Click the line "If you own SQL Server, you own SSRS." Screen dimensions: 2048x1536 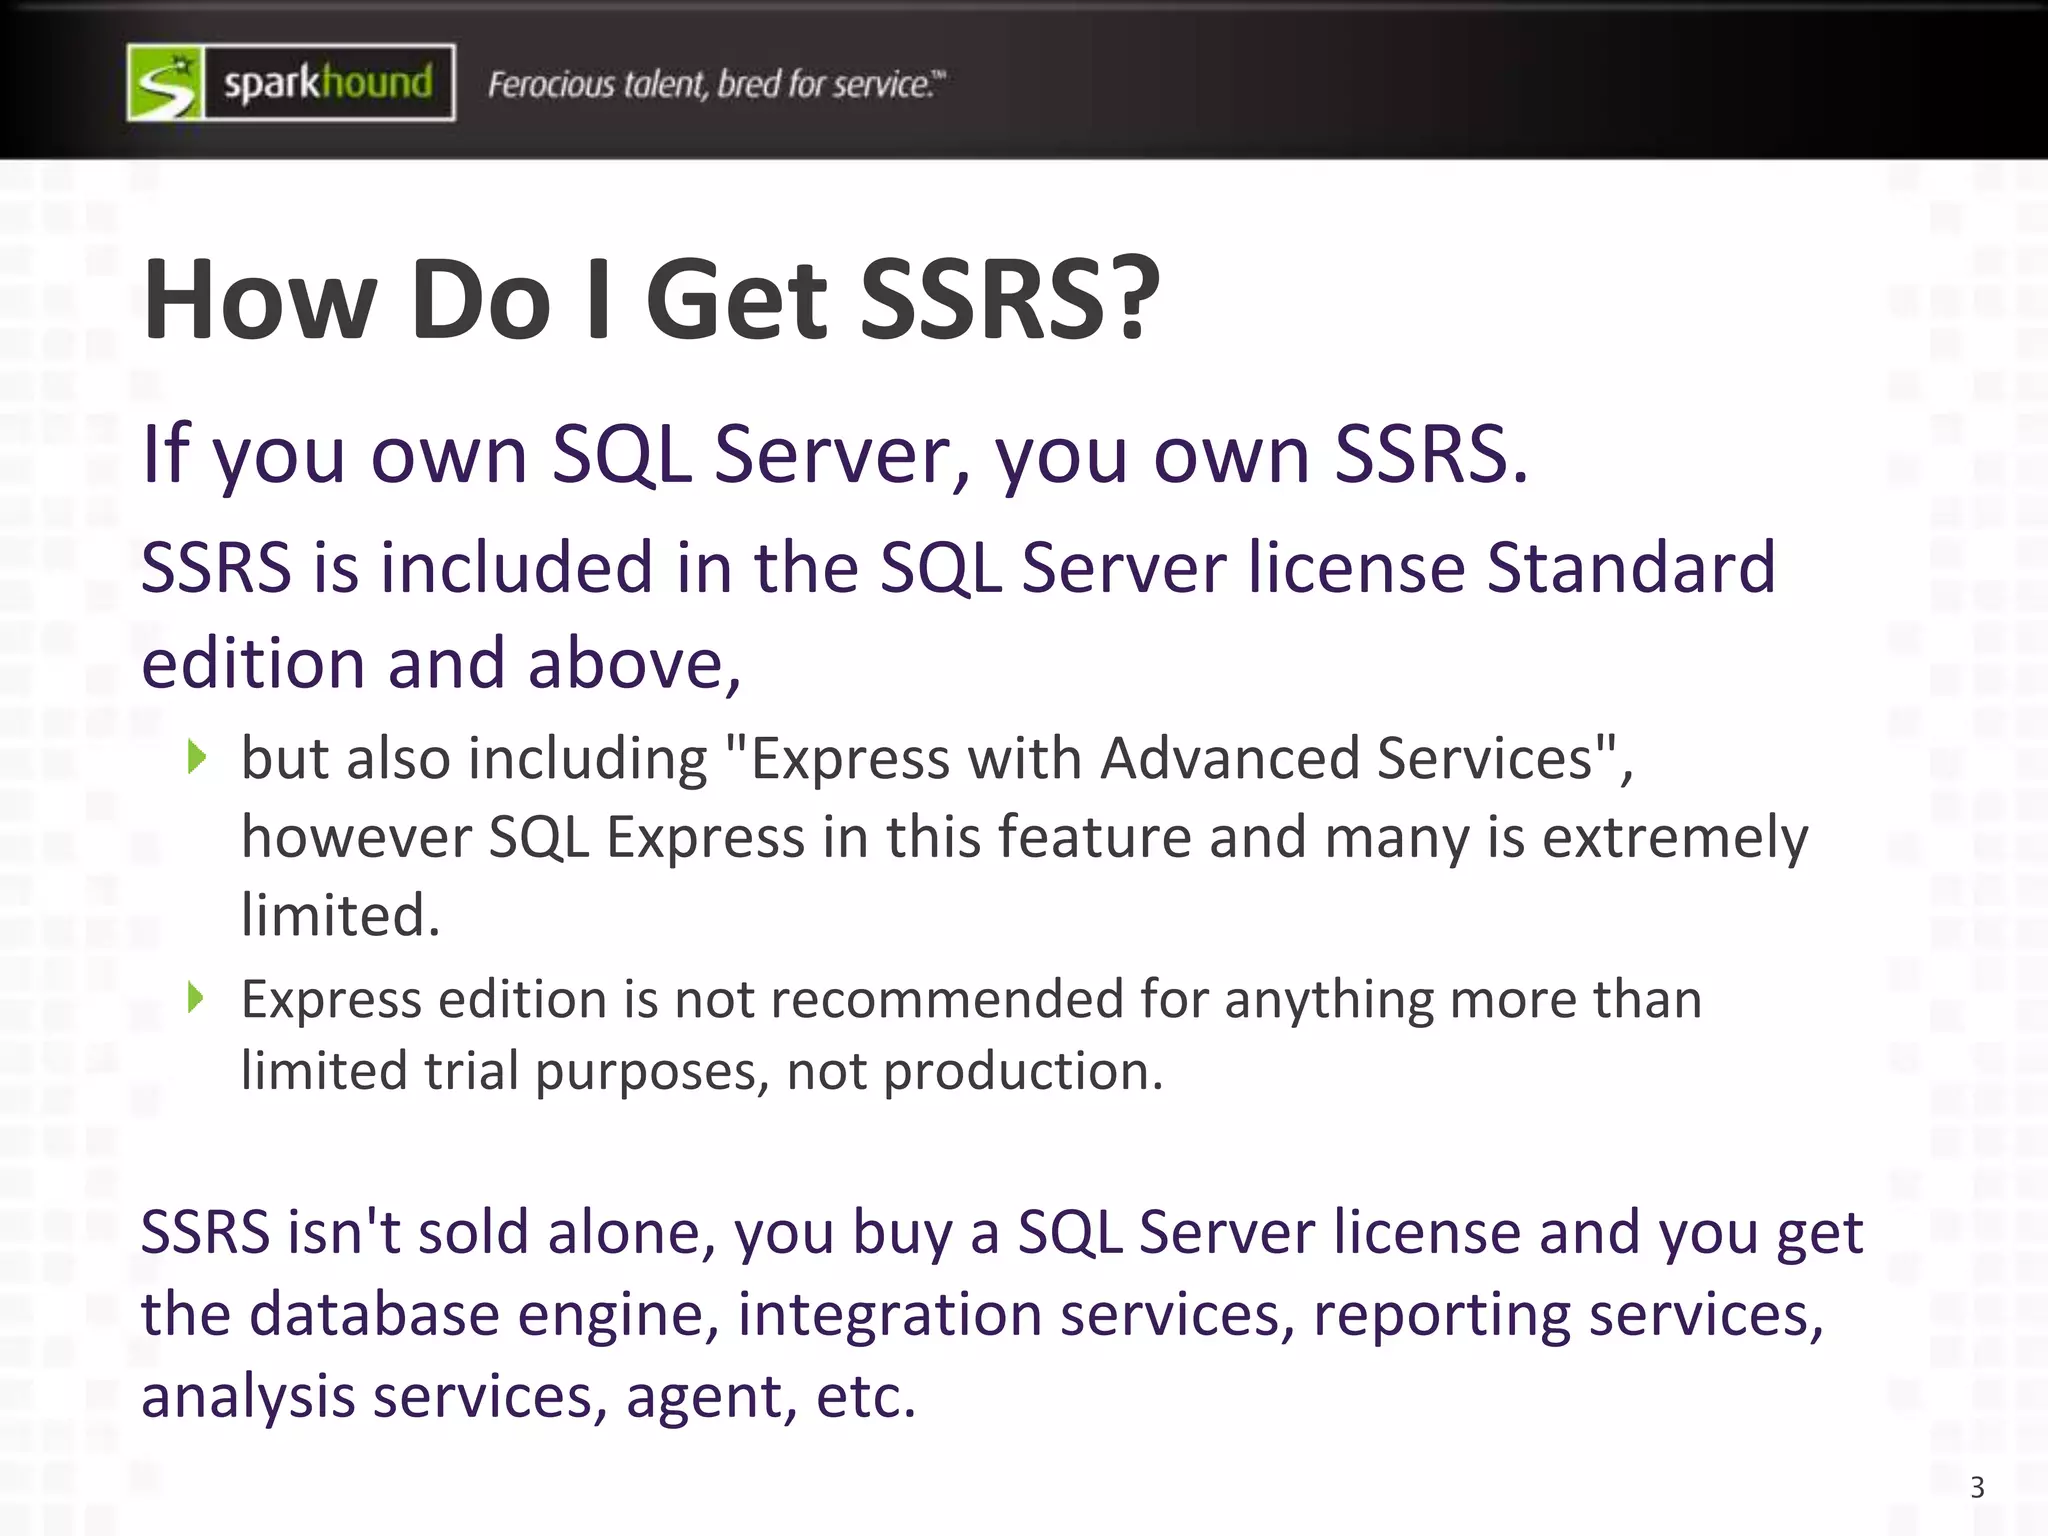836,455
